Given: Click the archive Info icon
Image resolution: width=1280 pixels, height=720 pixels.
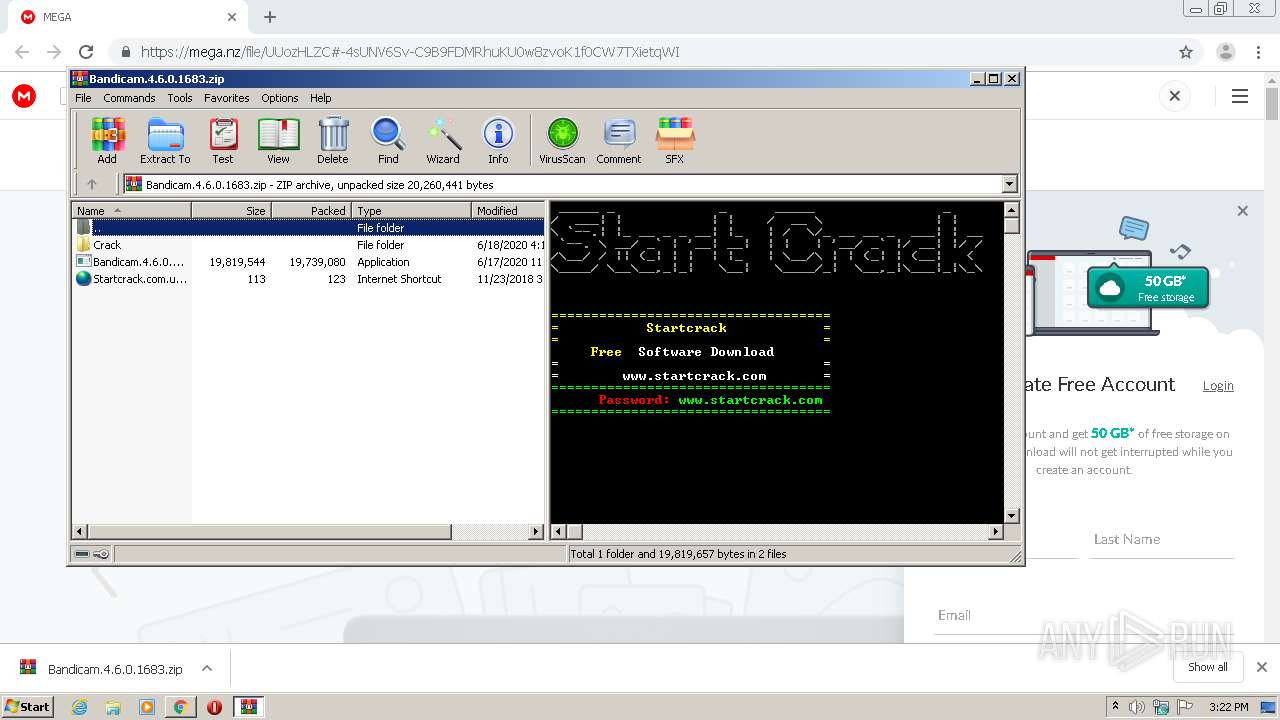Looking at the screenshot, I should click(x=498, y=140).
